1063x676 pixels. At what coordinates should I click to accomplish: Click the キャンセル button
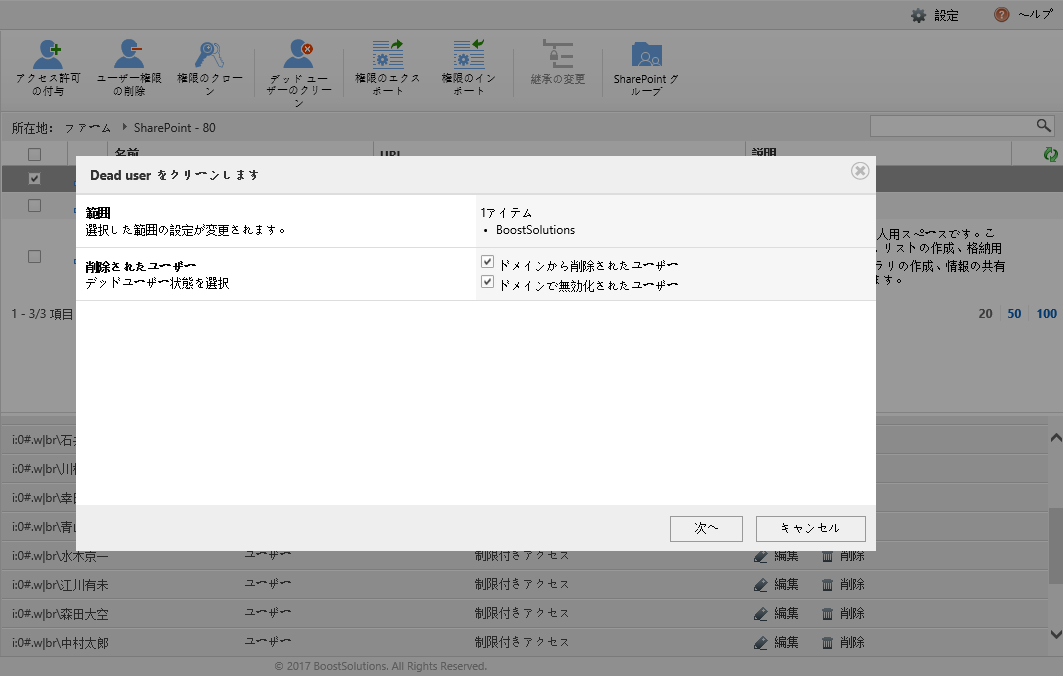[x=811, y=529]
